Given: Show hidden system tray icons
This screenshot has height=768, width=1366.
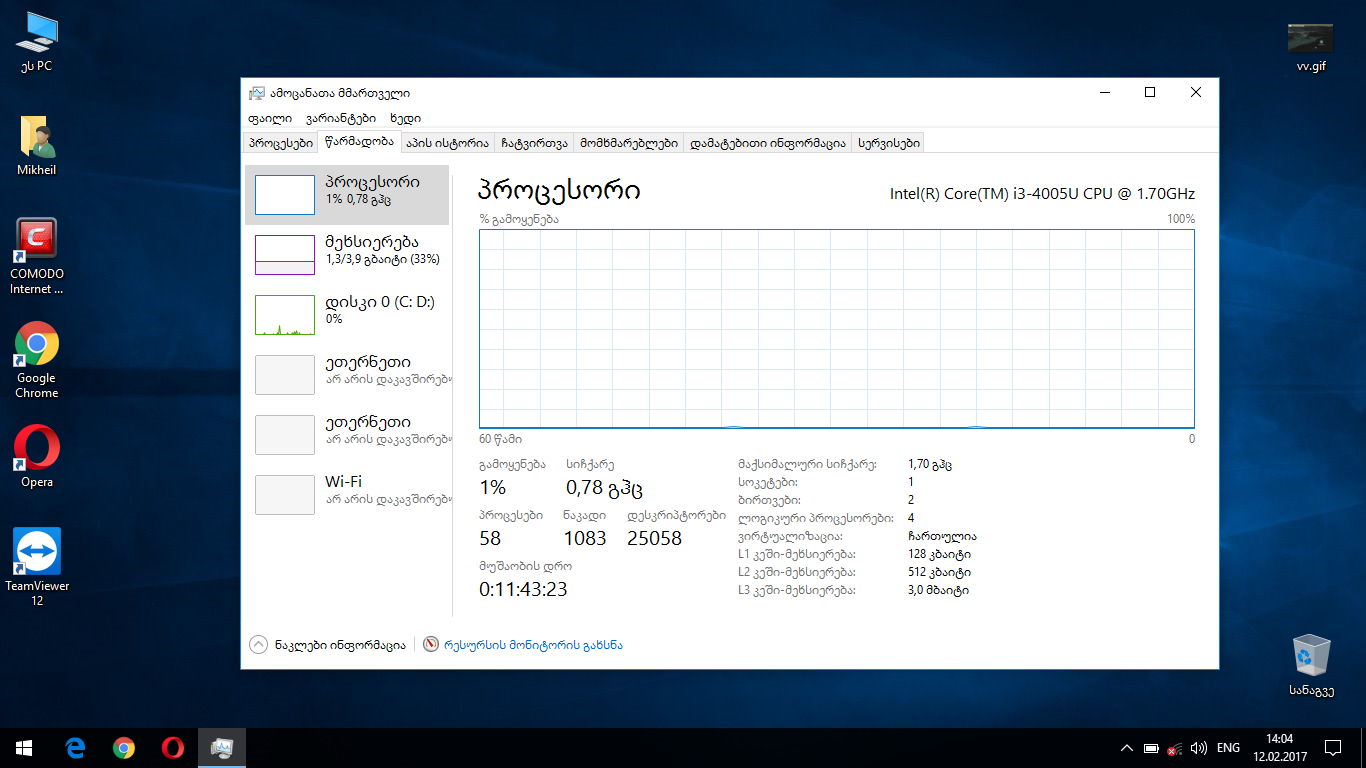Looking at the screenshot, I should pos(1126,748).
